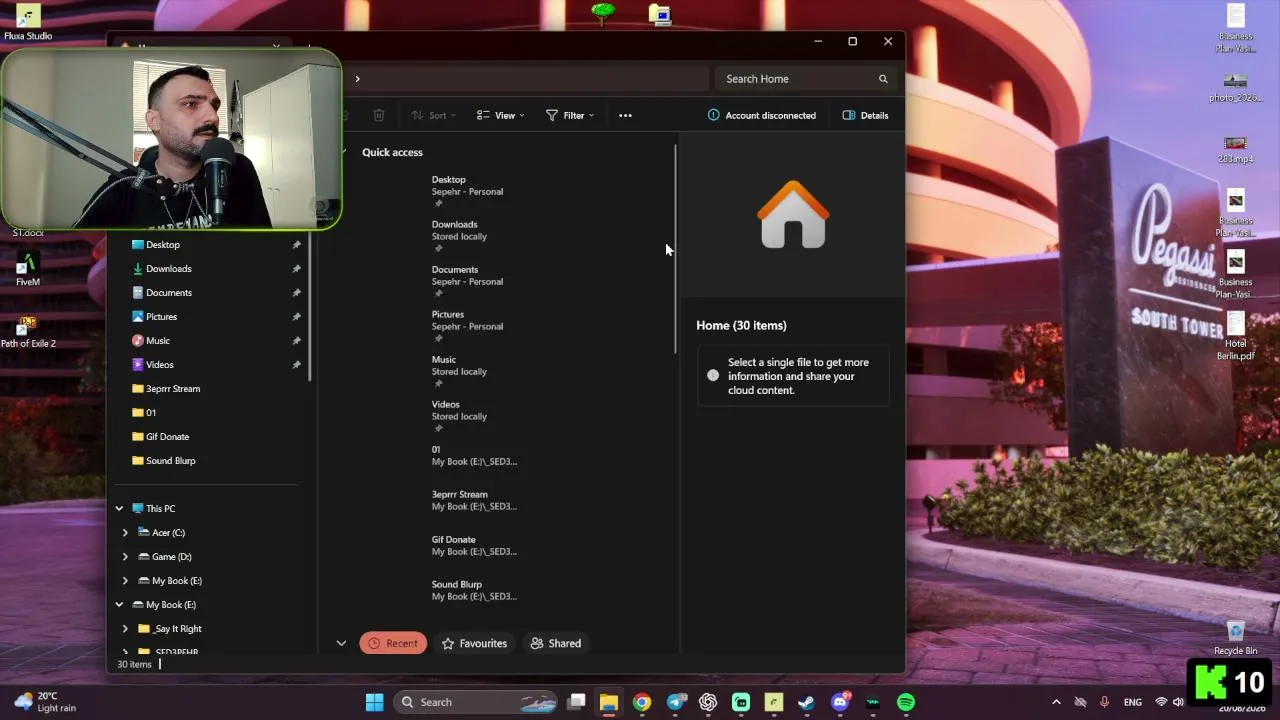Unpin Downloads using its sidebar pin icon
Image resolution: width=1280 pixels, height=720 pixels.
pos(296,269)
